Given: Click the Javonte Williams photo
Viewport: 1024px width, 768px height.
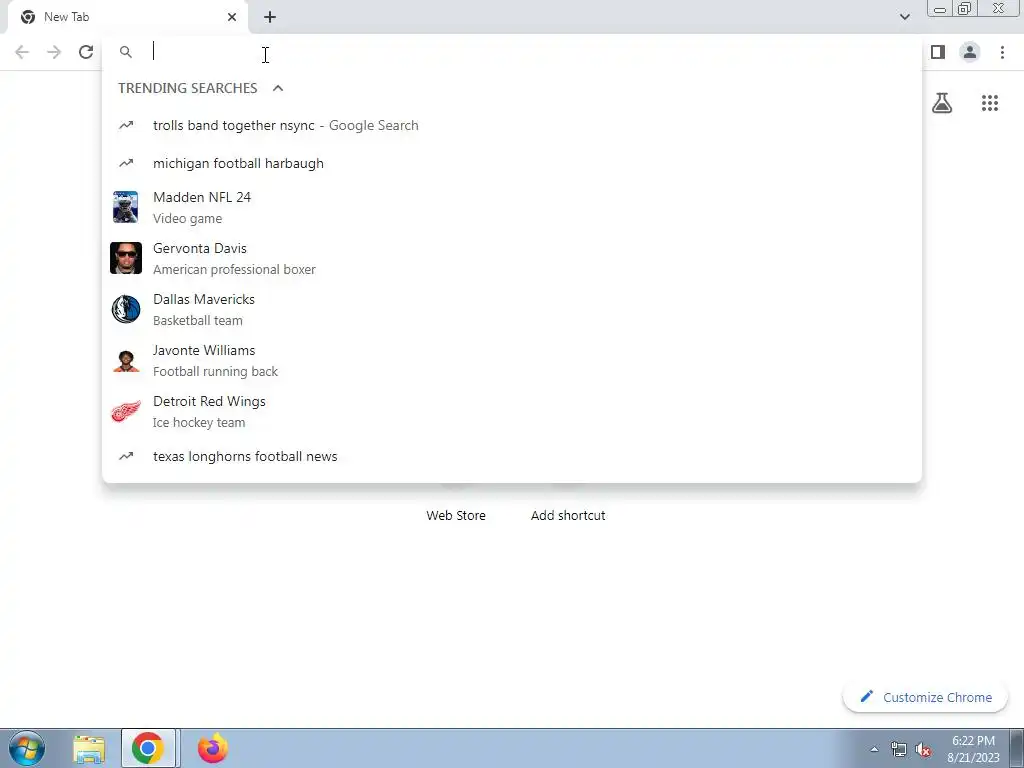Looking at the screenshot, I should pyautogui.click(x=125, y=360).
